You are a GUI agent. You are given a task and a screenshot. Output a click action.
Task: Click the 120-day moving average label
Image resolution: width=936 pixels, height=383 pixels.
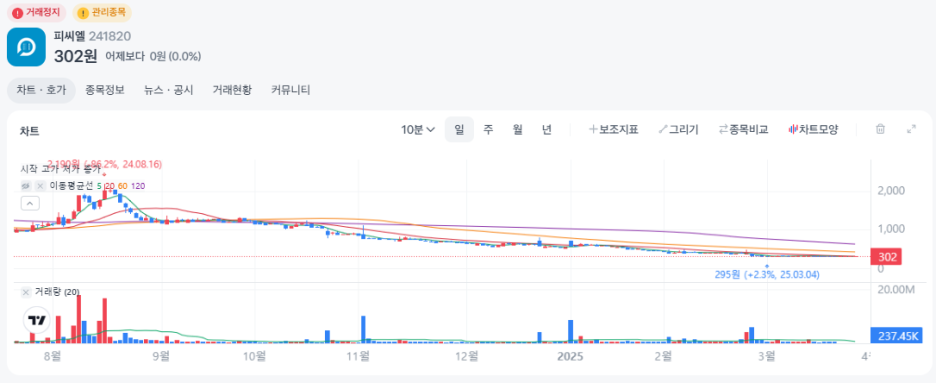point(137,186)
